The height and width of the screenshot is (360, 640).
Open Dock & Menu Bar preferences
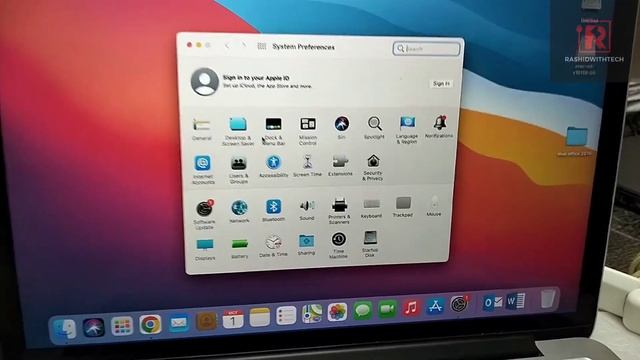click(x=273, y=124)
